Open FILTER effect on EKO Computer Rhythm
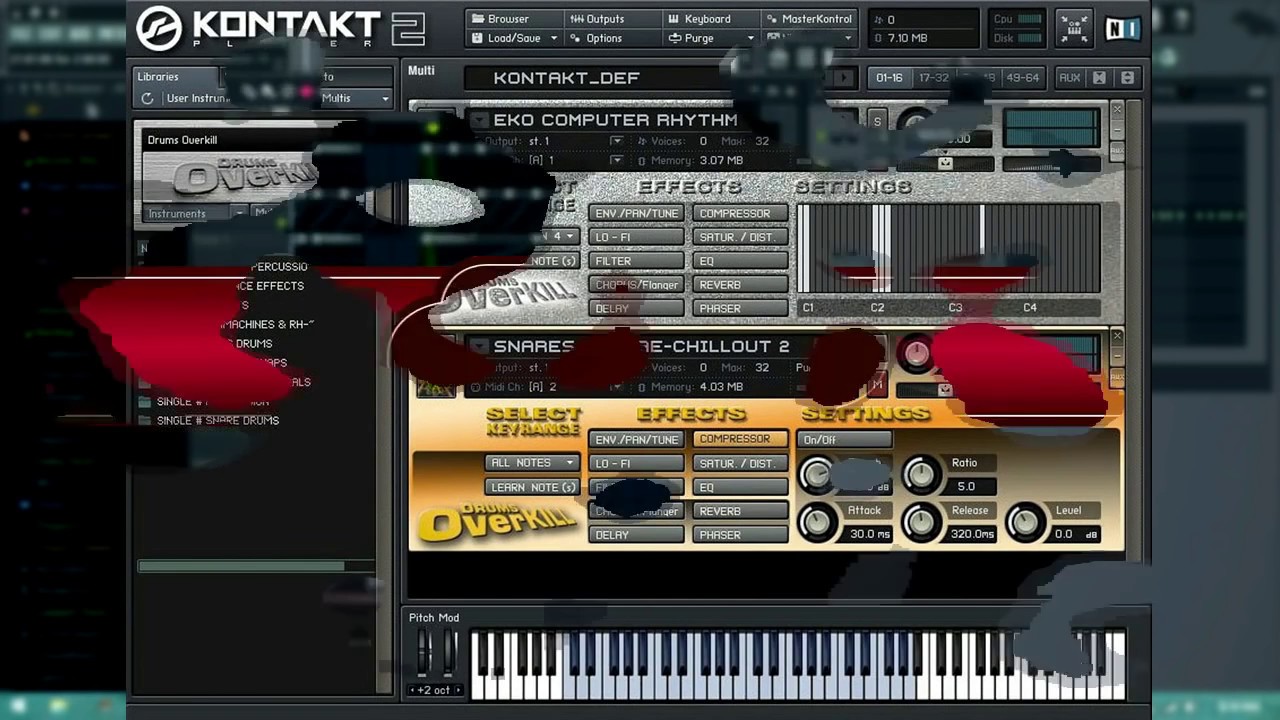Image resolution: width=1280 pixels, height=720 pixels. 636,261
